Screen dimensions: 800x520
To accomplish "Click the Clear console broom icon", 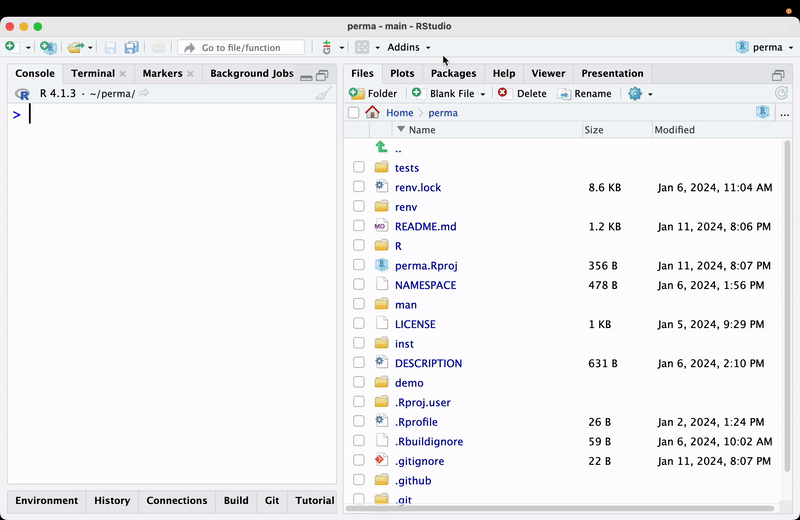I will point(323,93).
